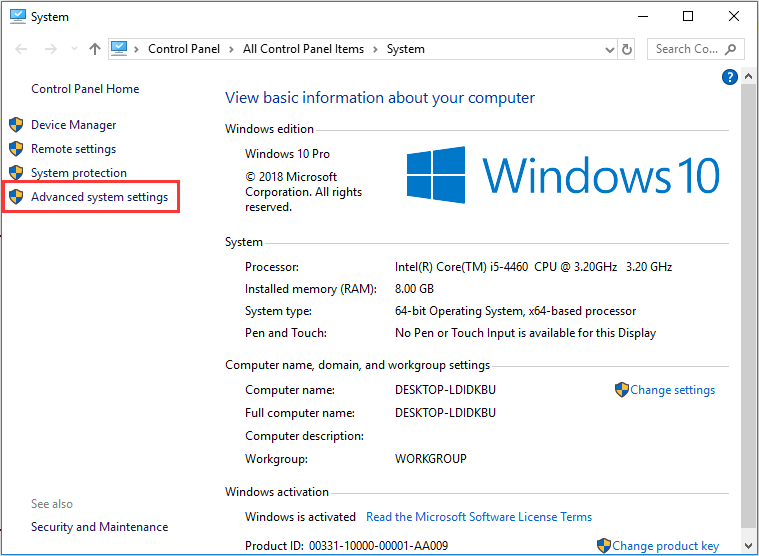Image resolution: width=759 pixels, height=556 pixels.
Task: Click Change settings for computer name
Action: pyautogui.click(x=672, y=390)
